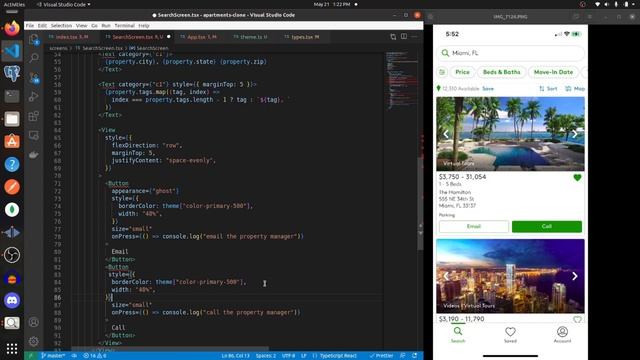
Task: Open the Account tab in bottom navigation
Action: (562, 335)
